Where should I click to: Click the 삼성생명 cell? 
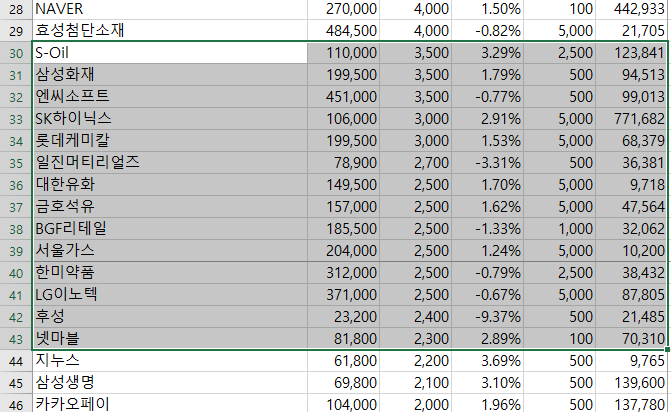[170, 383]
